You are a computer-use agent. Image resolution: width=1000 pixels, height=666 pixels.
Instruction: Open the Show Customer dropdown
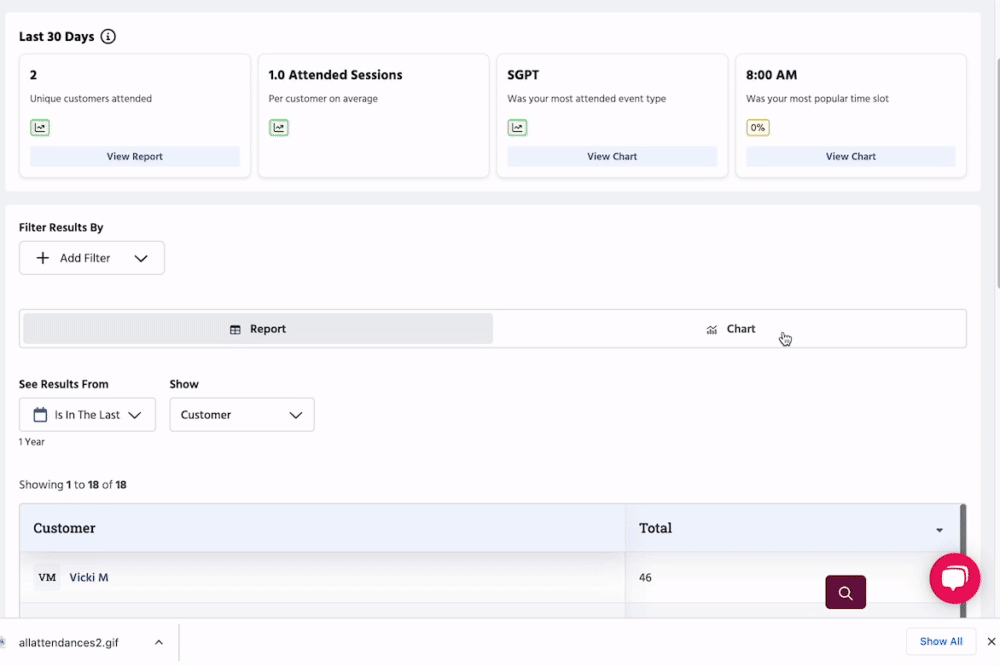click(242, 415)
